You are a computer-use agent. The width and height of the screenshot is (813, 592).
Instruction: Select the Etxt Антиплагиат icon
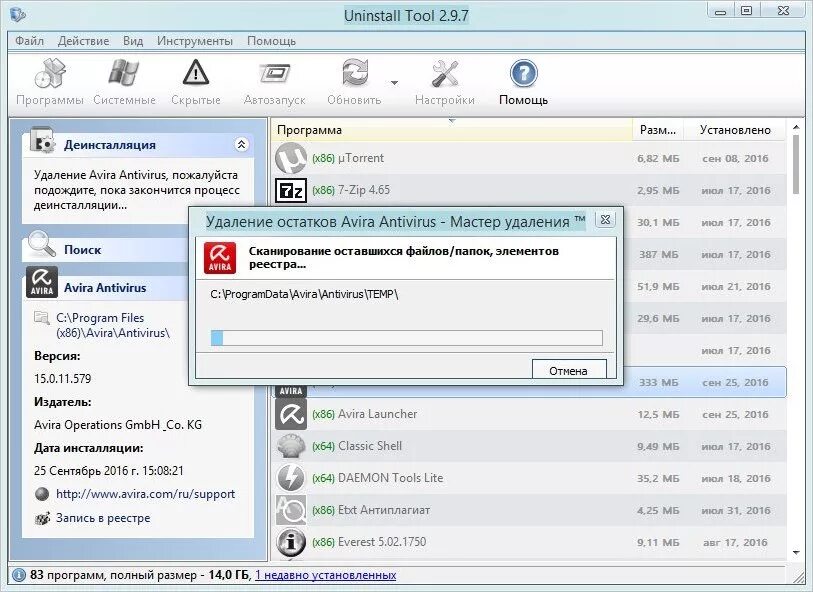[291, 510]
